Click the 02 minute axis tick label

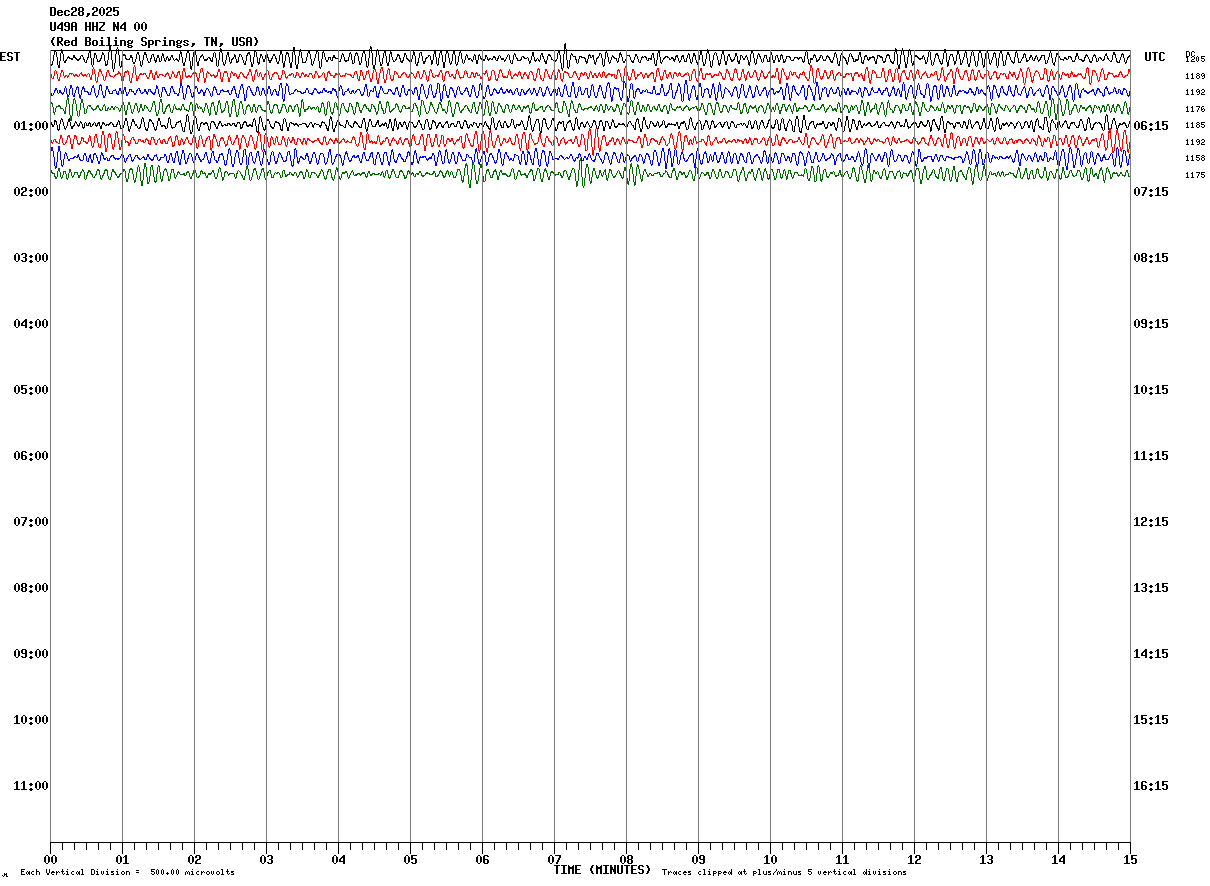point(194,860)
